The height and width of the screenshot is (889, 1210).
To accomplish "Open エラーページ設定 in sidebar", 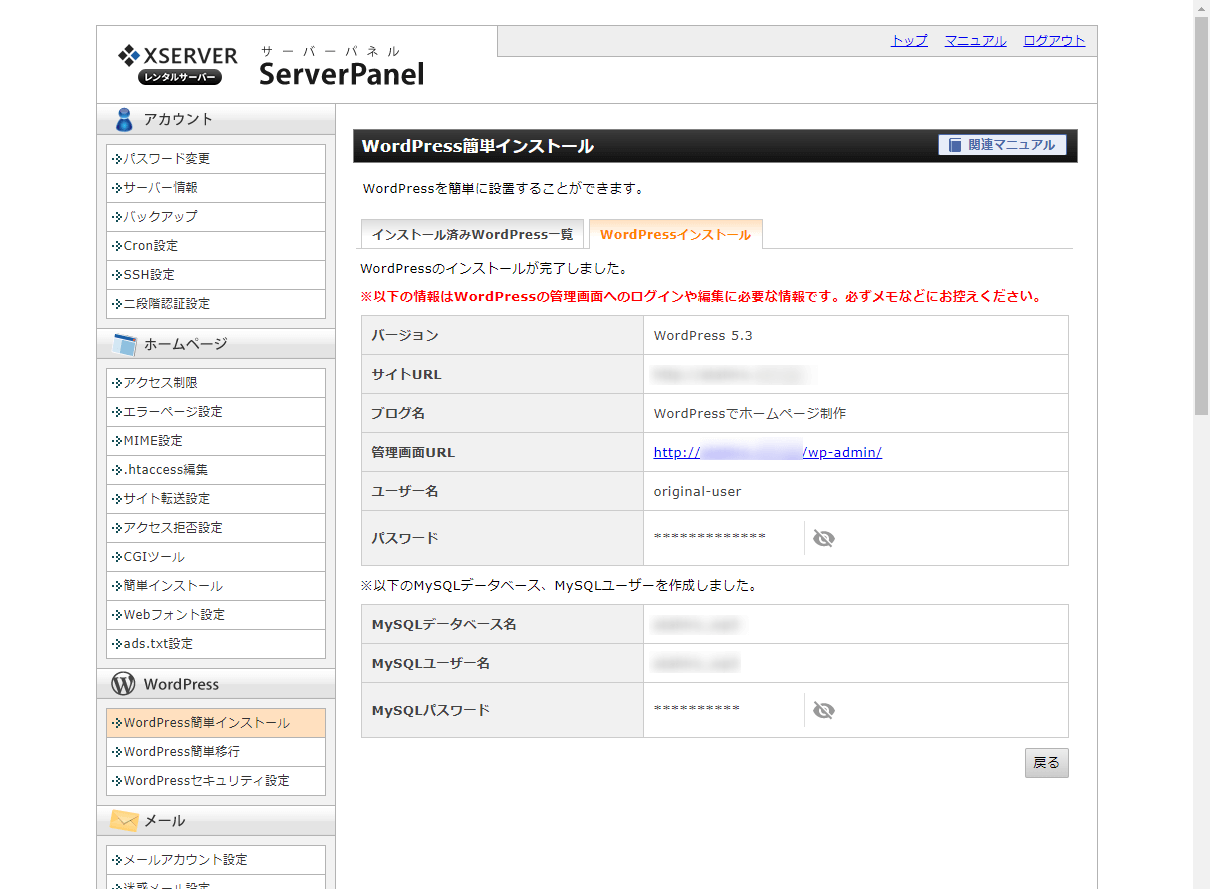I will pos(216,412).
